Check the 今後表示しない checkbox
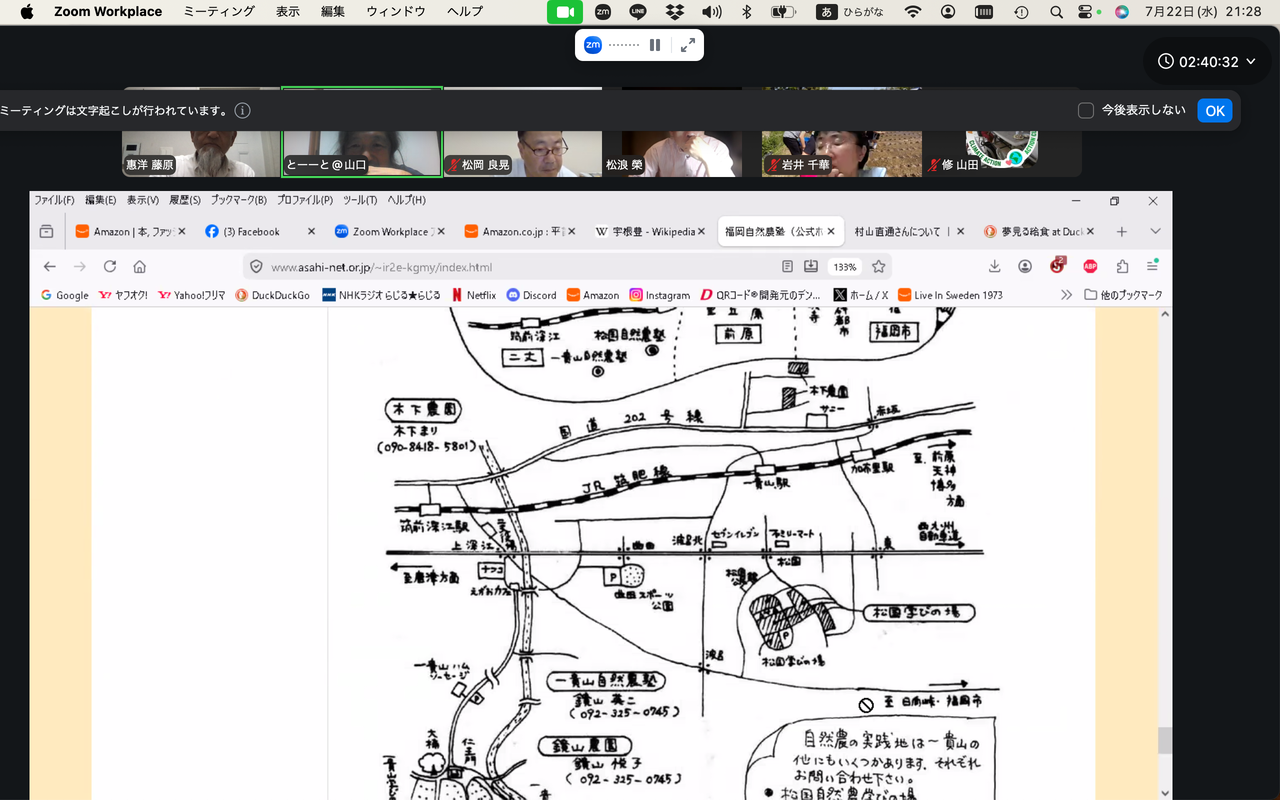Viewport: 1280px width, 800px height. click(1086, 111)
